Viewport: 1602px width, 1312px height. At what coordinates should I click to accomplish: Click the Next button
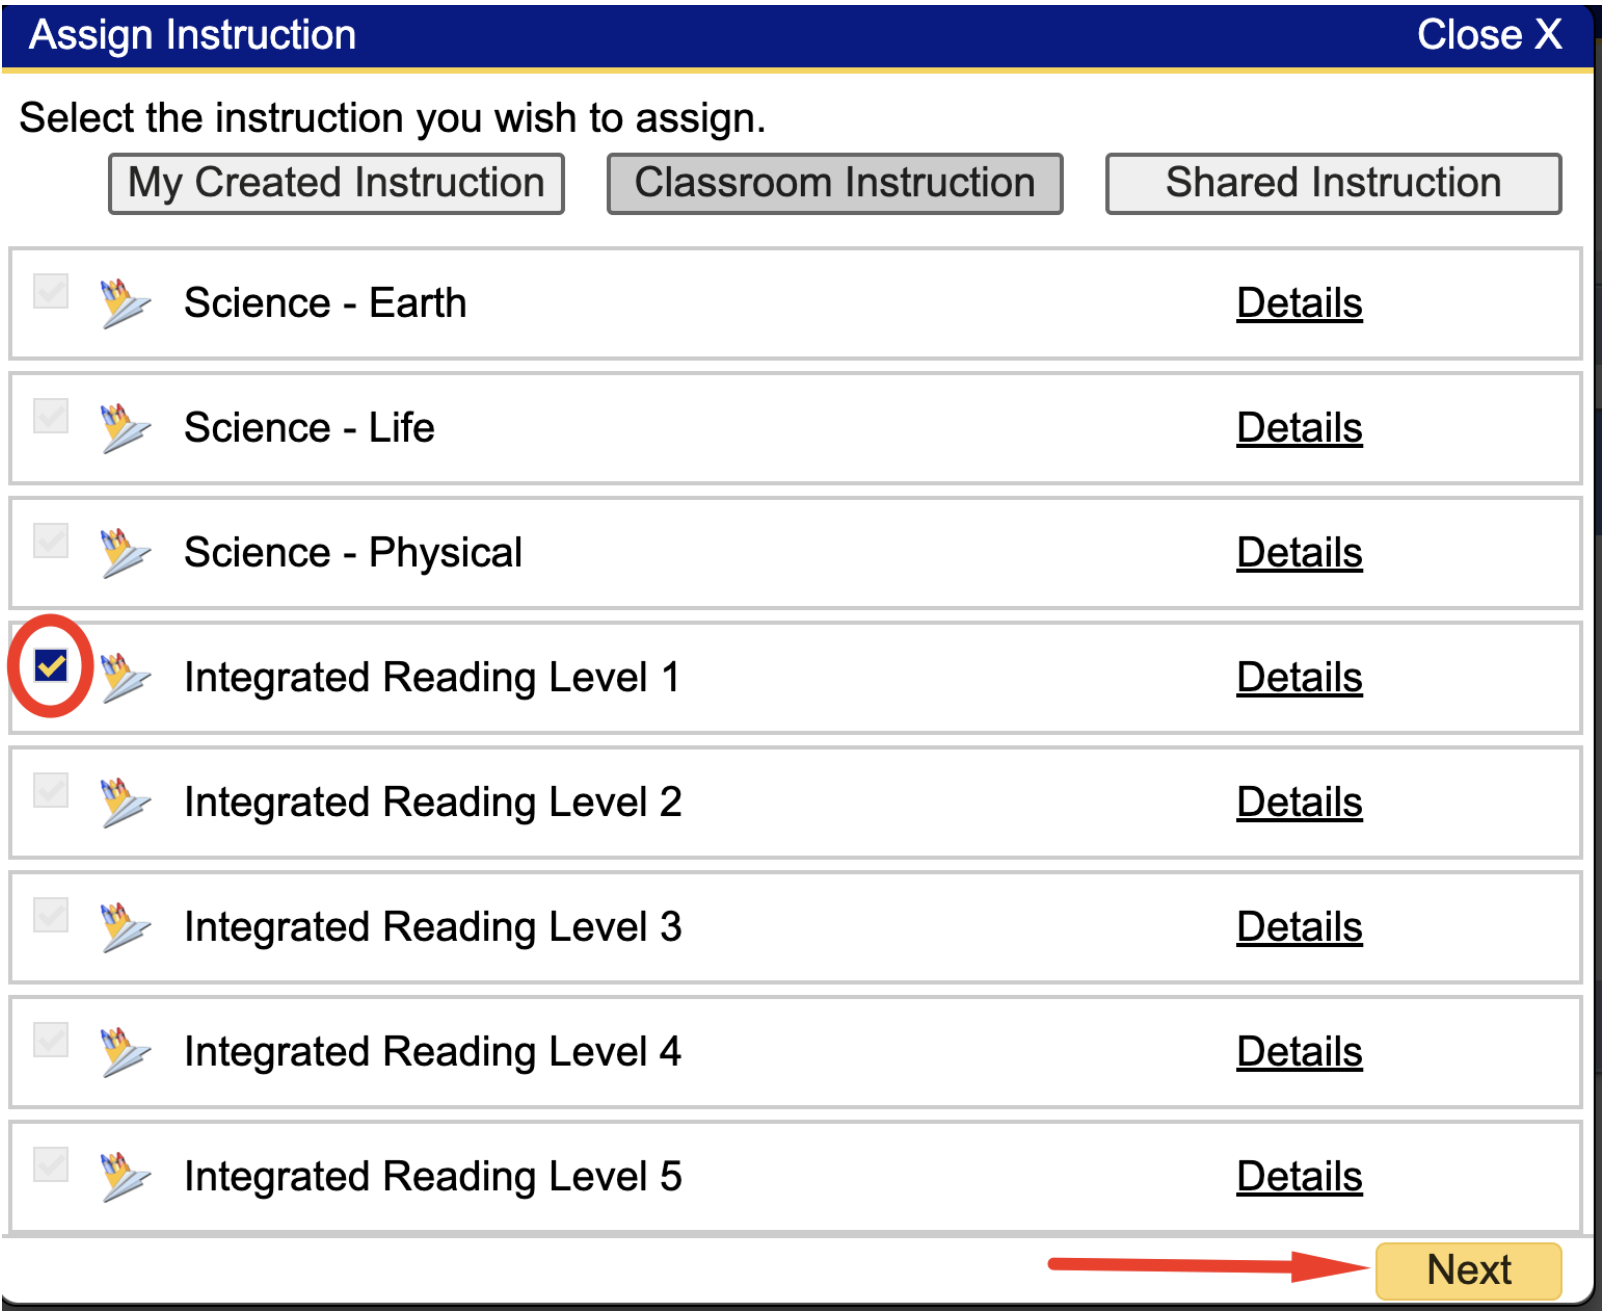pyautogui.click(x=1467, y=1268)
